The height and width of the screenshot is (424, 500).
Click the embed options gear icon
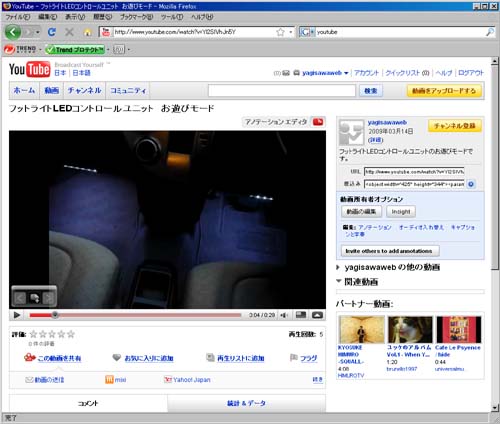471,184
